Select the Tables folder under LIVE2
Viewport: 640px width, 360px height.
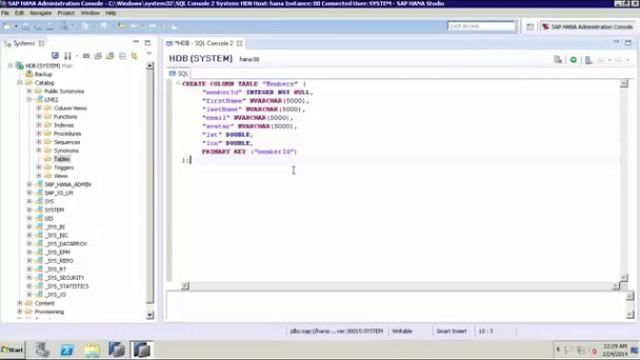[62, 159]
